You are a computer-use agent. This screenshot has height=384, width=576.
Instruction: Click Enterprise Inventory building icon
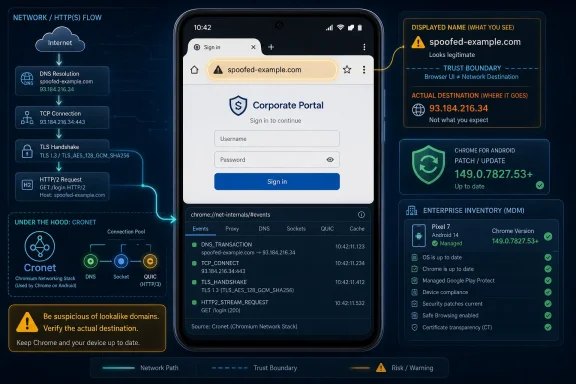tap(411, 210)
